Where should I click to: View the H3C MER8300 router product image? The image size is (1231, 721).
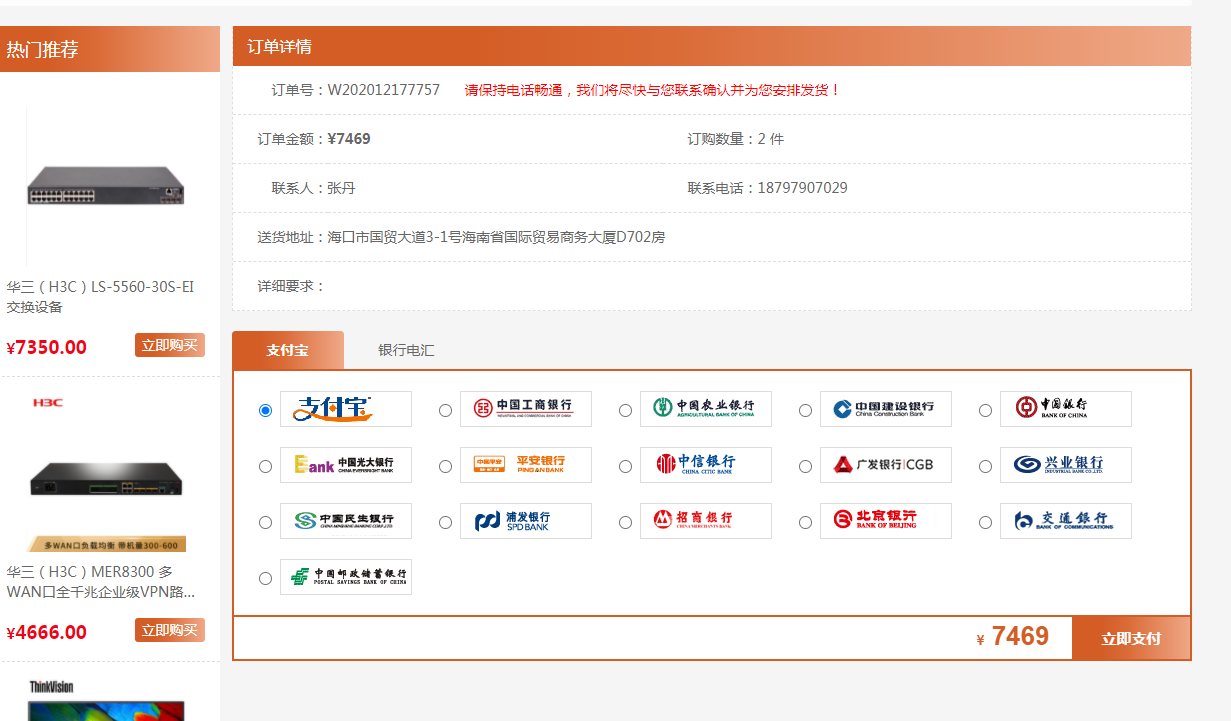point(105,472)
